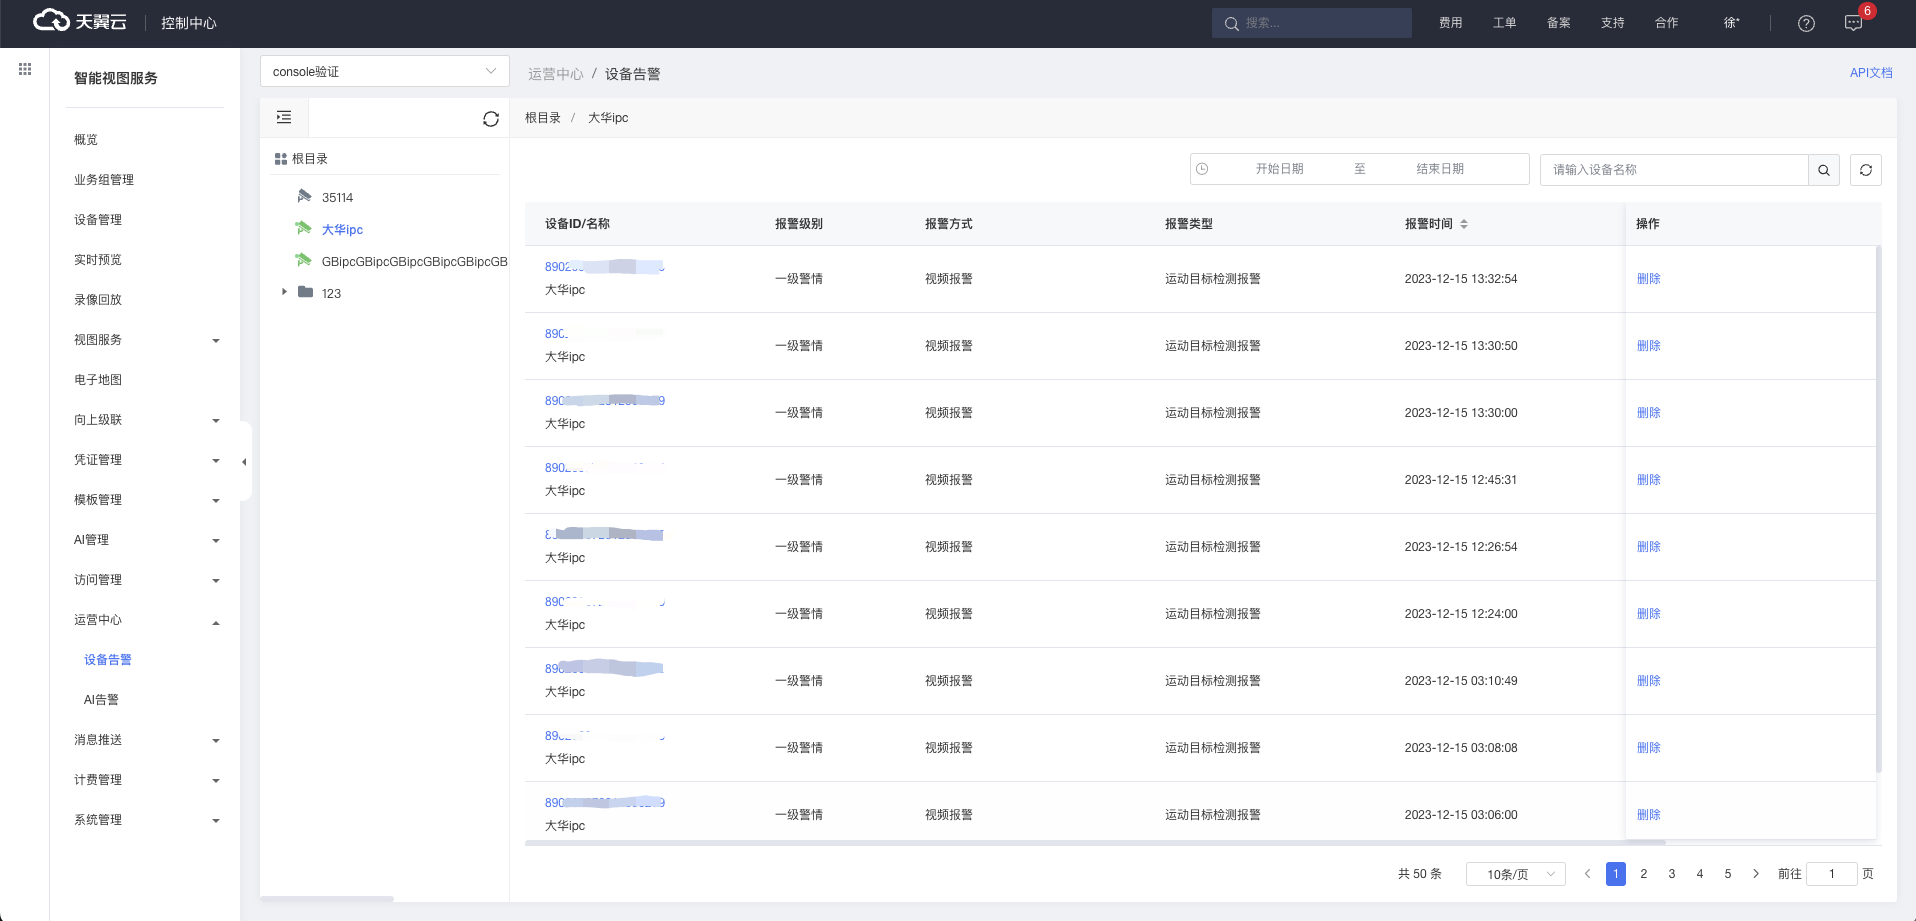The image size is (1916, 921).
Task: Sort by 报警时间 column
Action: 1463,224
